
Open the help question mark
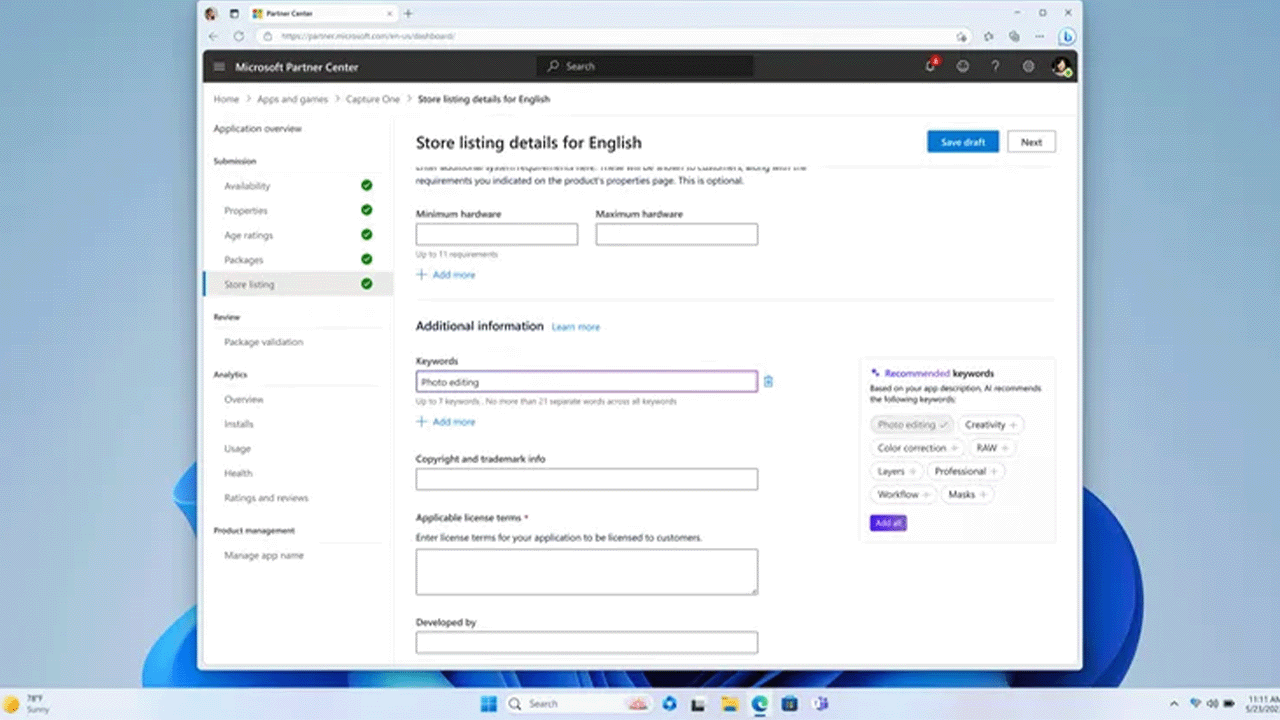995,66
